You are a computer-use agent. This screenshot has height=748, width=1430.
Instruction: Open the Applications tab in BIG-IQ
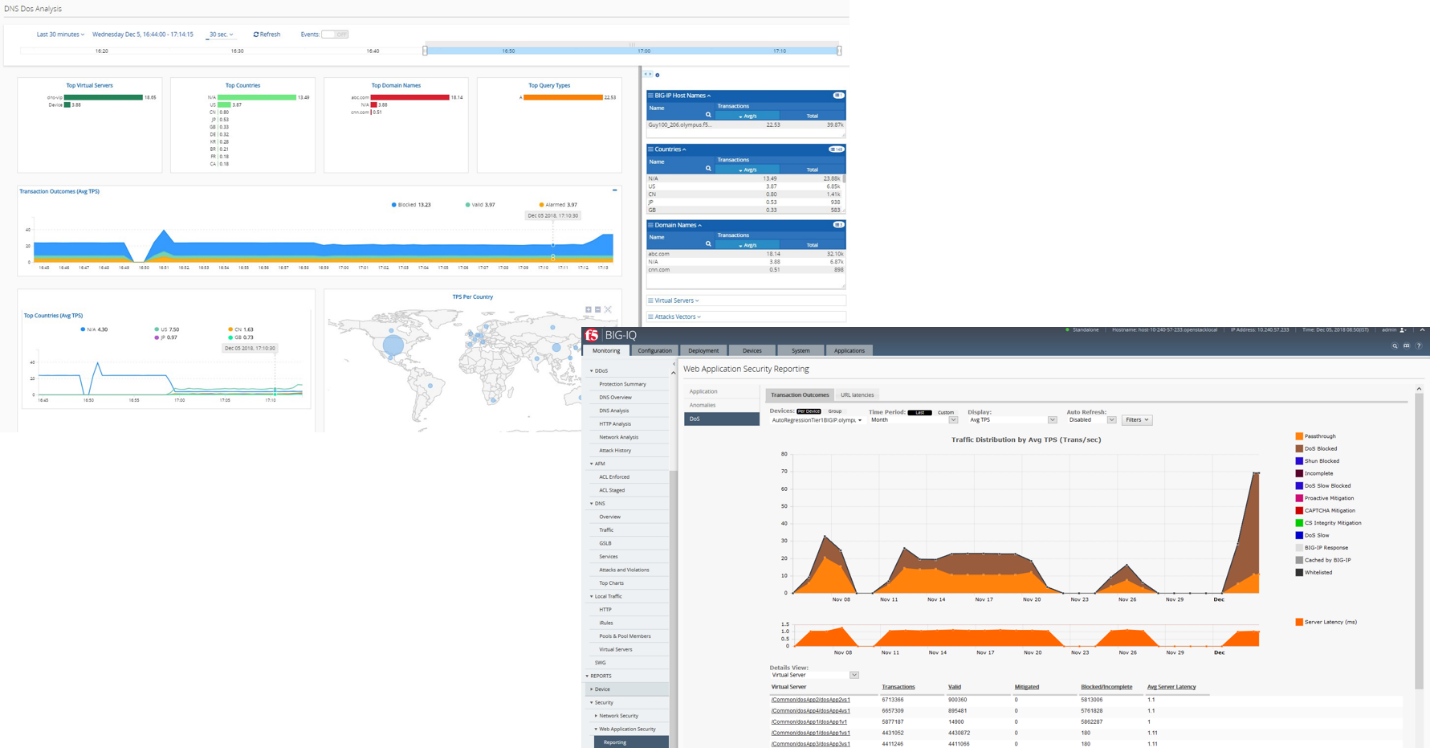(x=850, y=350)
